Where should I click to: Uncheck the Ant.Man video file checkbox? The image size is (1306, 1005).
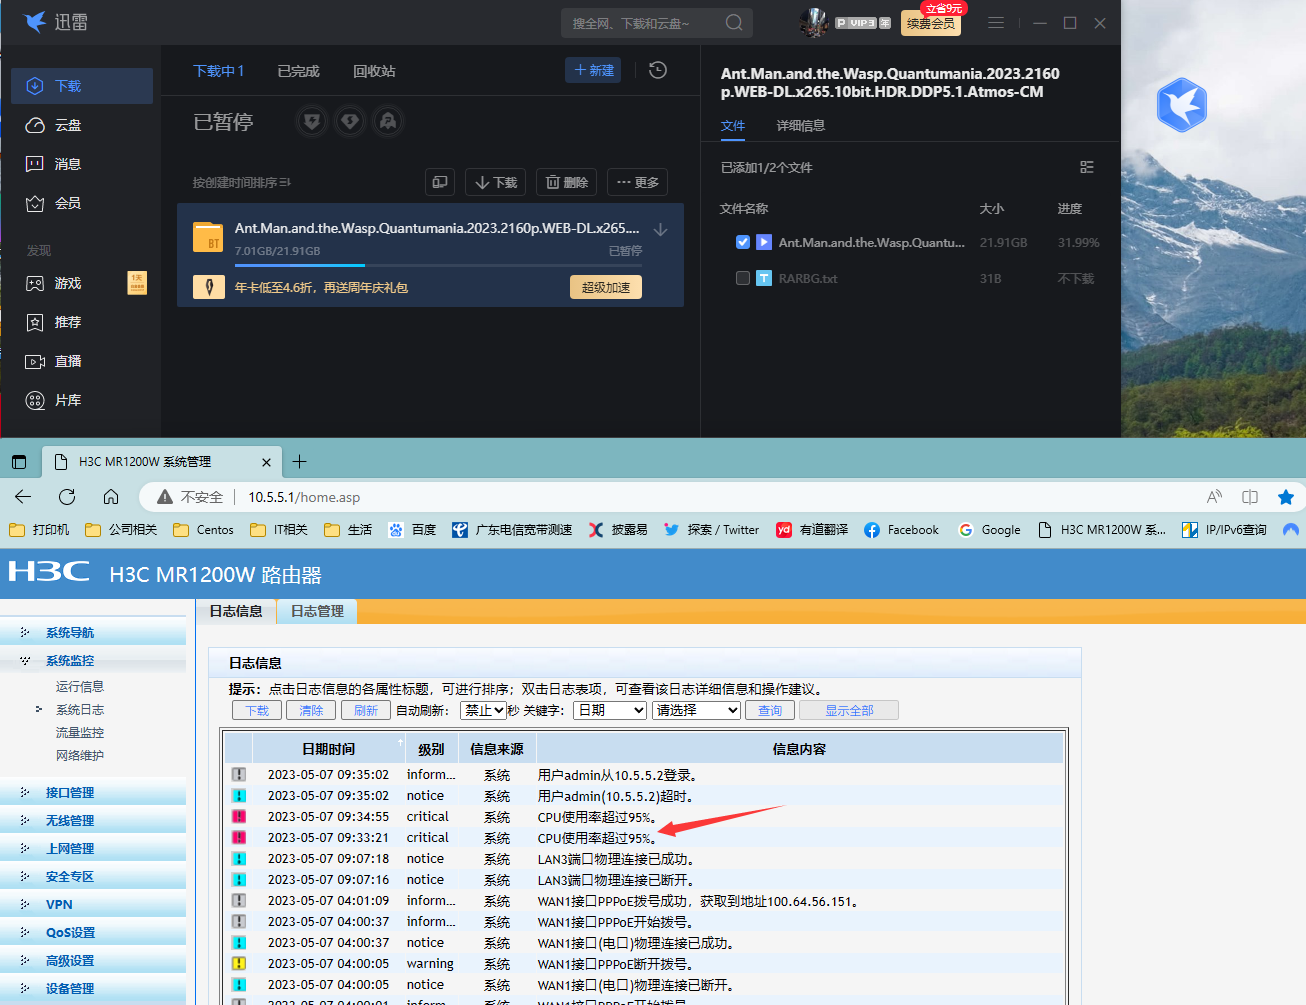742,242
